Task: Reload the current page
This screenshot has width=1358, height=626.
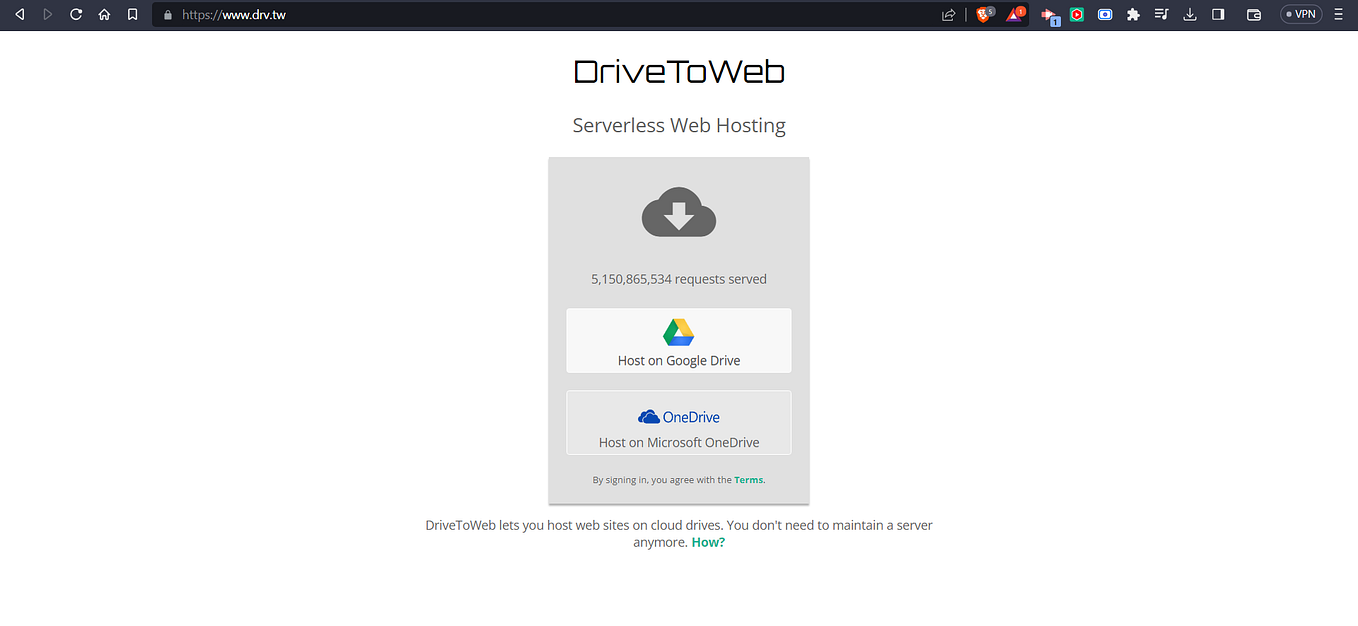Action: (75, 14)
